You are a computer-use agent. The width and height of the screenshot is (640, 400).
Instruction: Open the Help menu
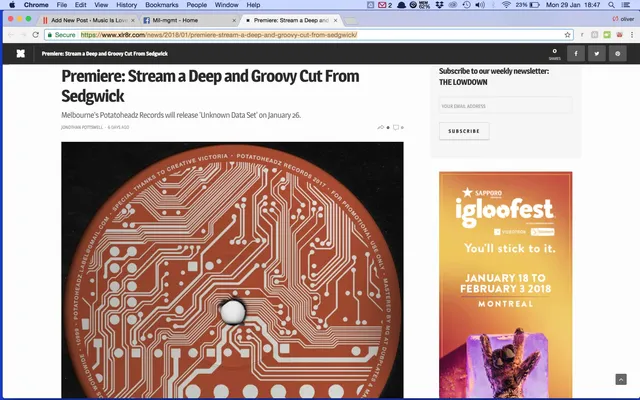253,5
